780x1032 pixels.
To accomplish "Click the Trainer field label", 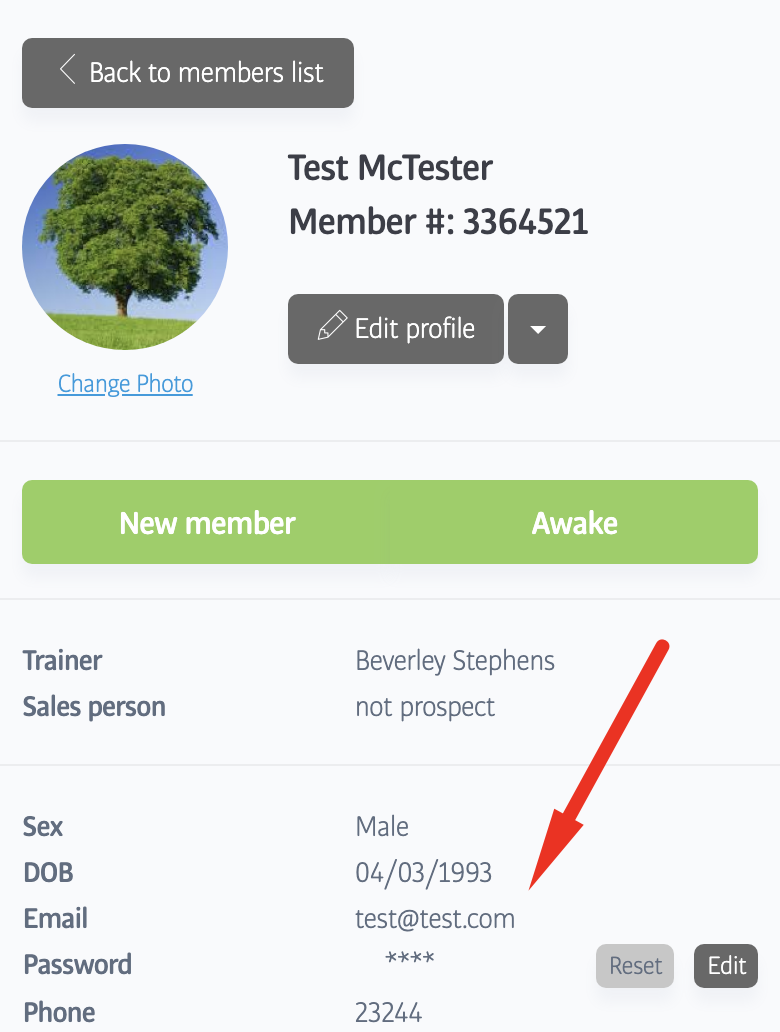I will [x=62, y=661].
